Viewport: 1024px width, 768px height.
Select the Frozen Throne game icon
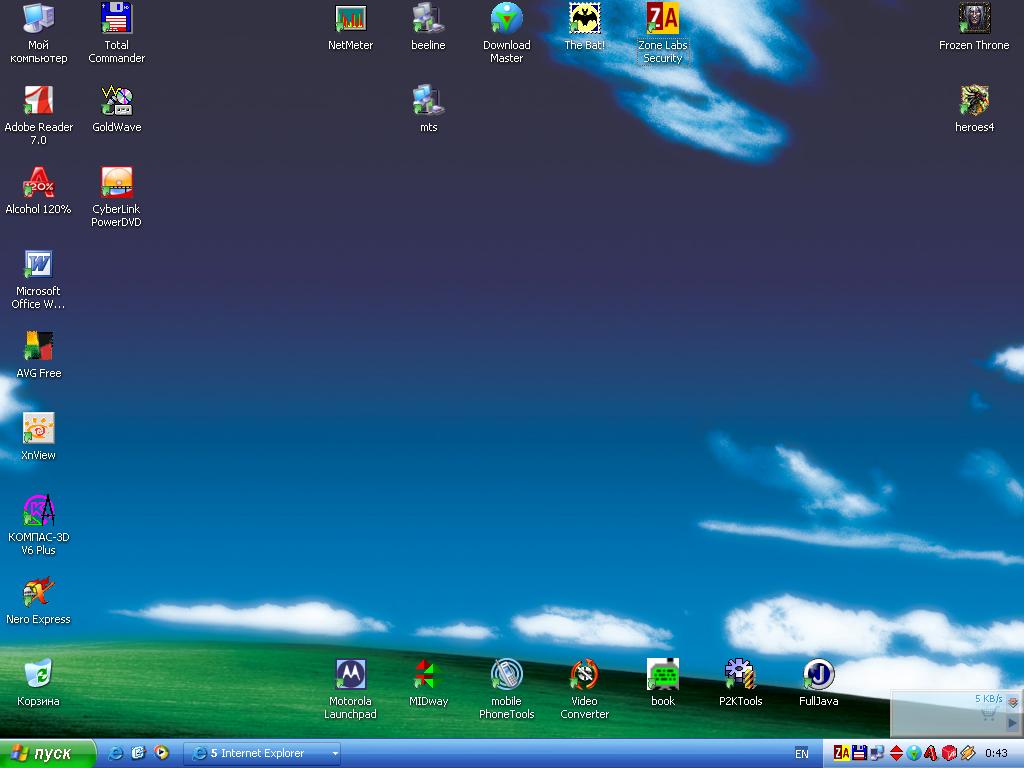click(x=974, y=27)
